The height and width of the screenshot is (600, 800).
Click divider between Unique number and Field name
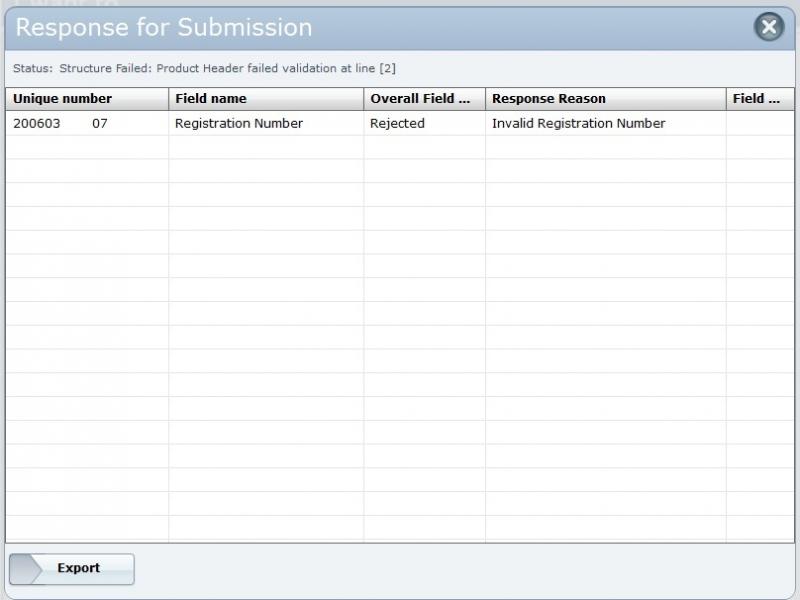click(x=168, y=99)
